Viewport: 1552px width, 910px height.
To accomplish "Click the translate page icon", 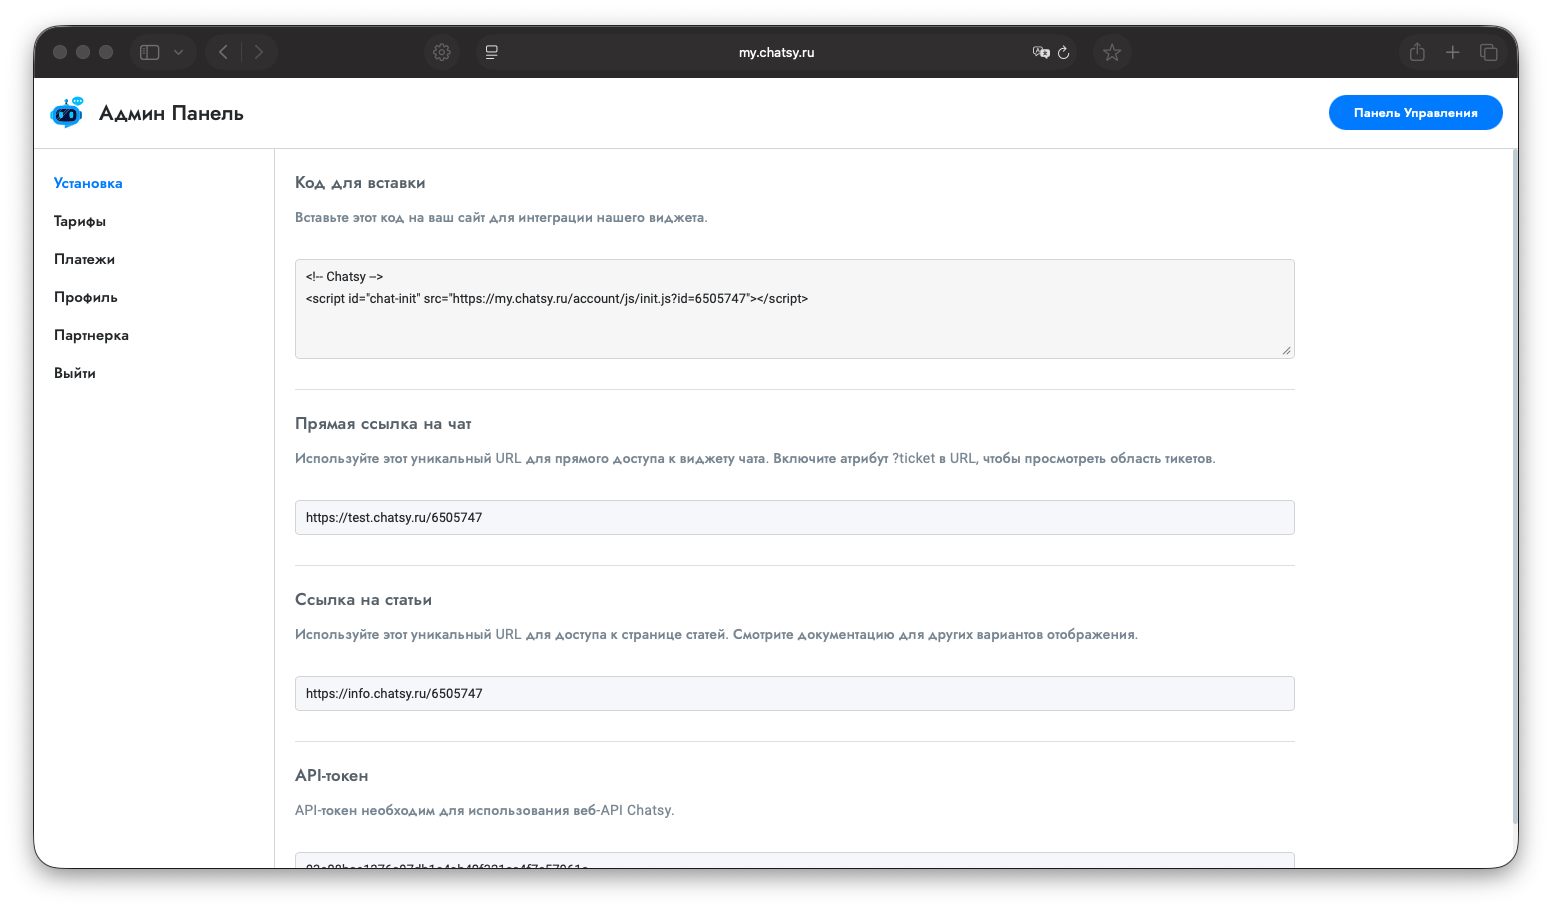I will pyautogui.click(x=1040, y=52).
